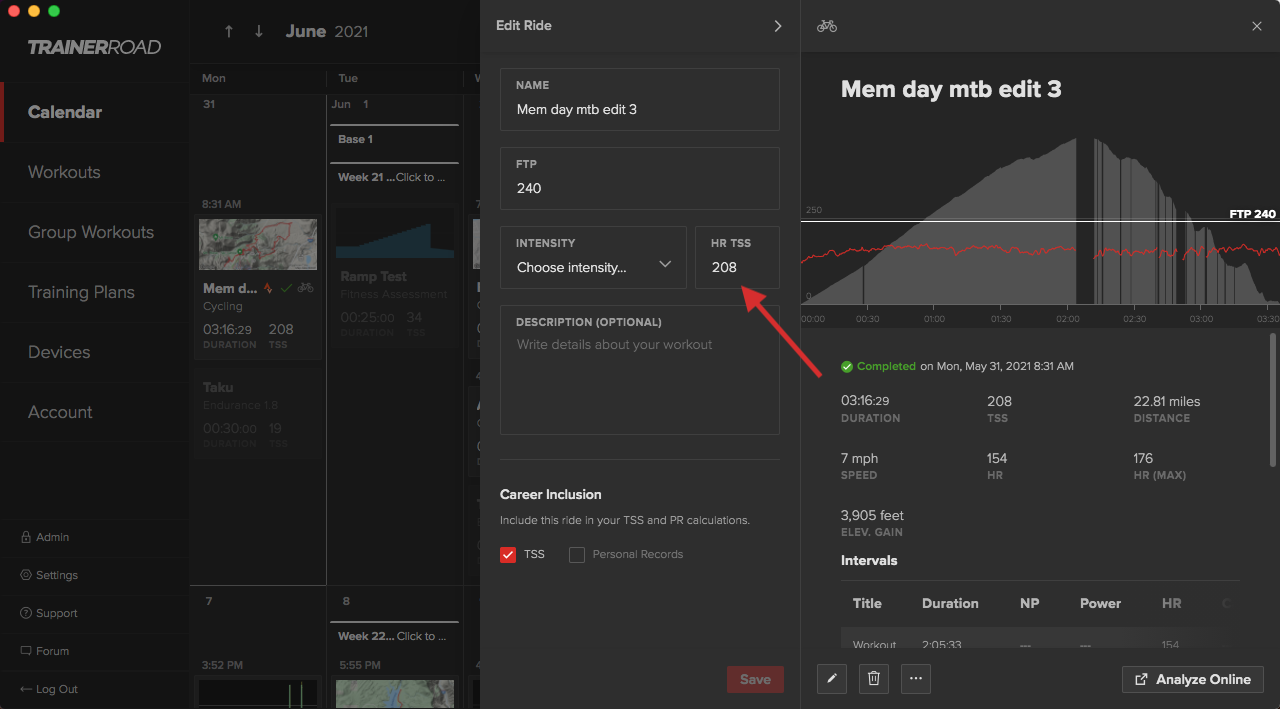Open the Workouts section
Screen dimensions: 1280x709
click(64, 172)
